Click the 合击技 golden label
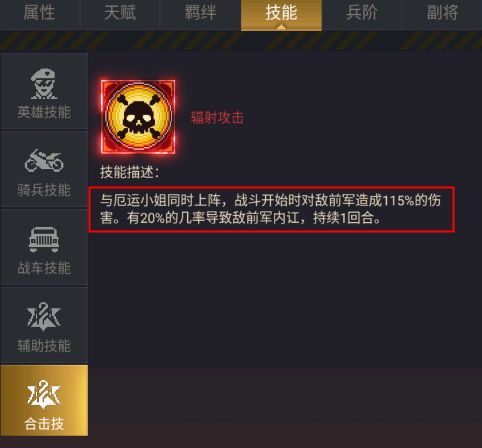482x448 pixels. pyautogui.click(x=44, y=424)
